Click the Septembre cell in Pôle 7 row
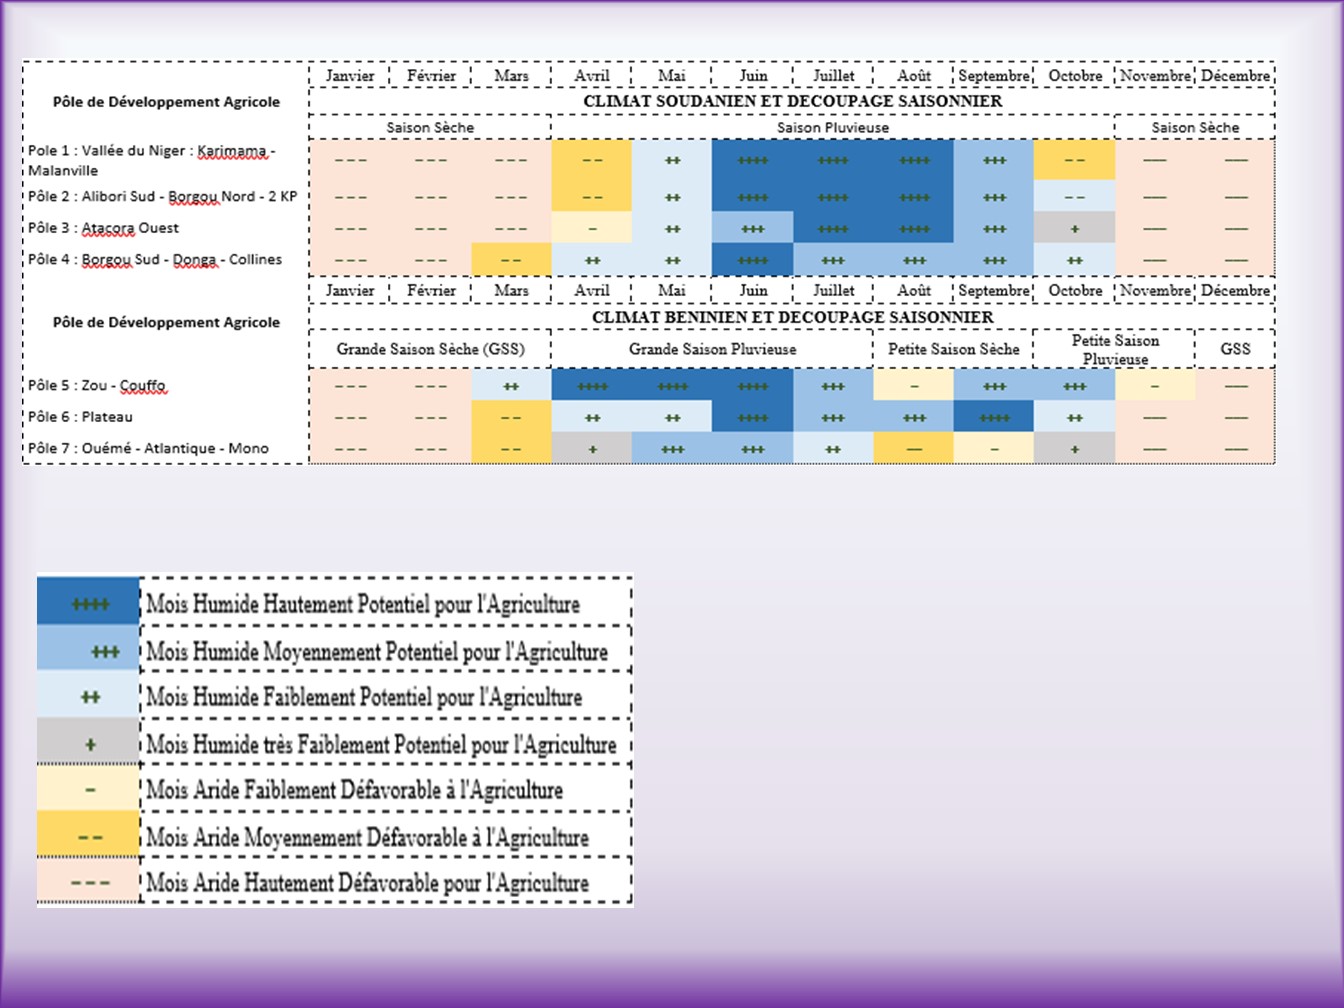 click(994, 448)
